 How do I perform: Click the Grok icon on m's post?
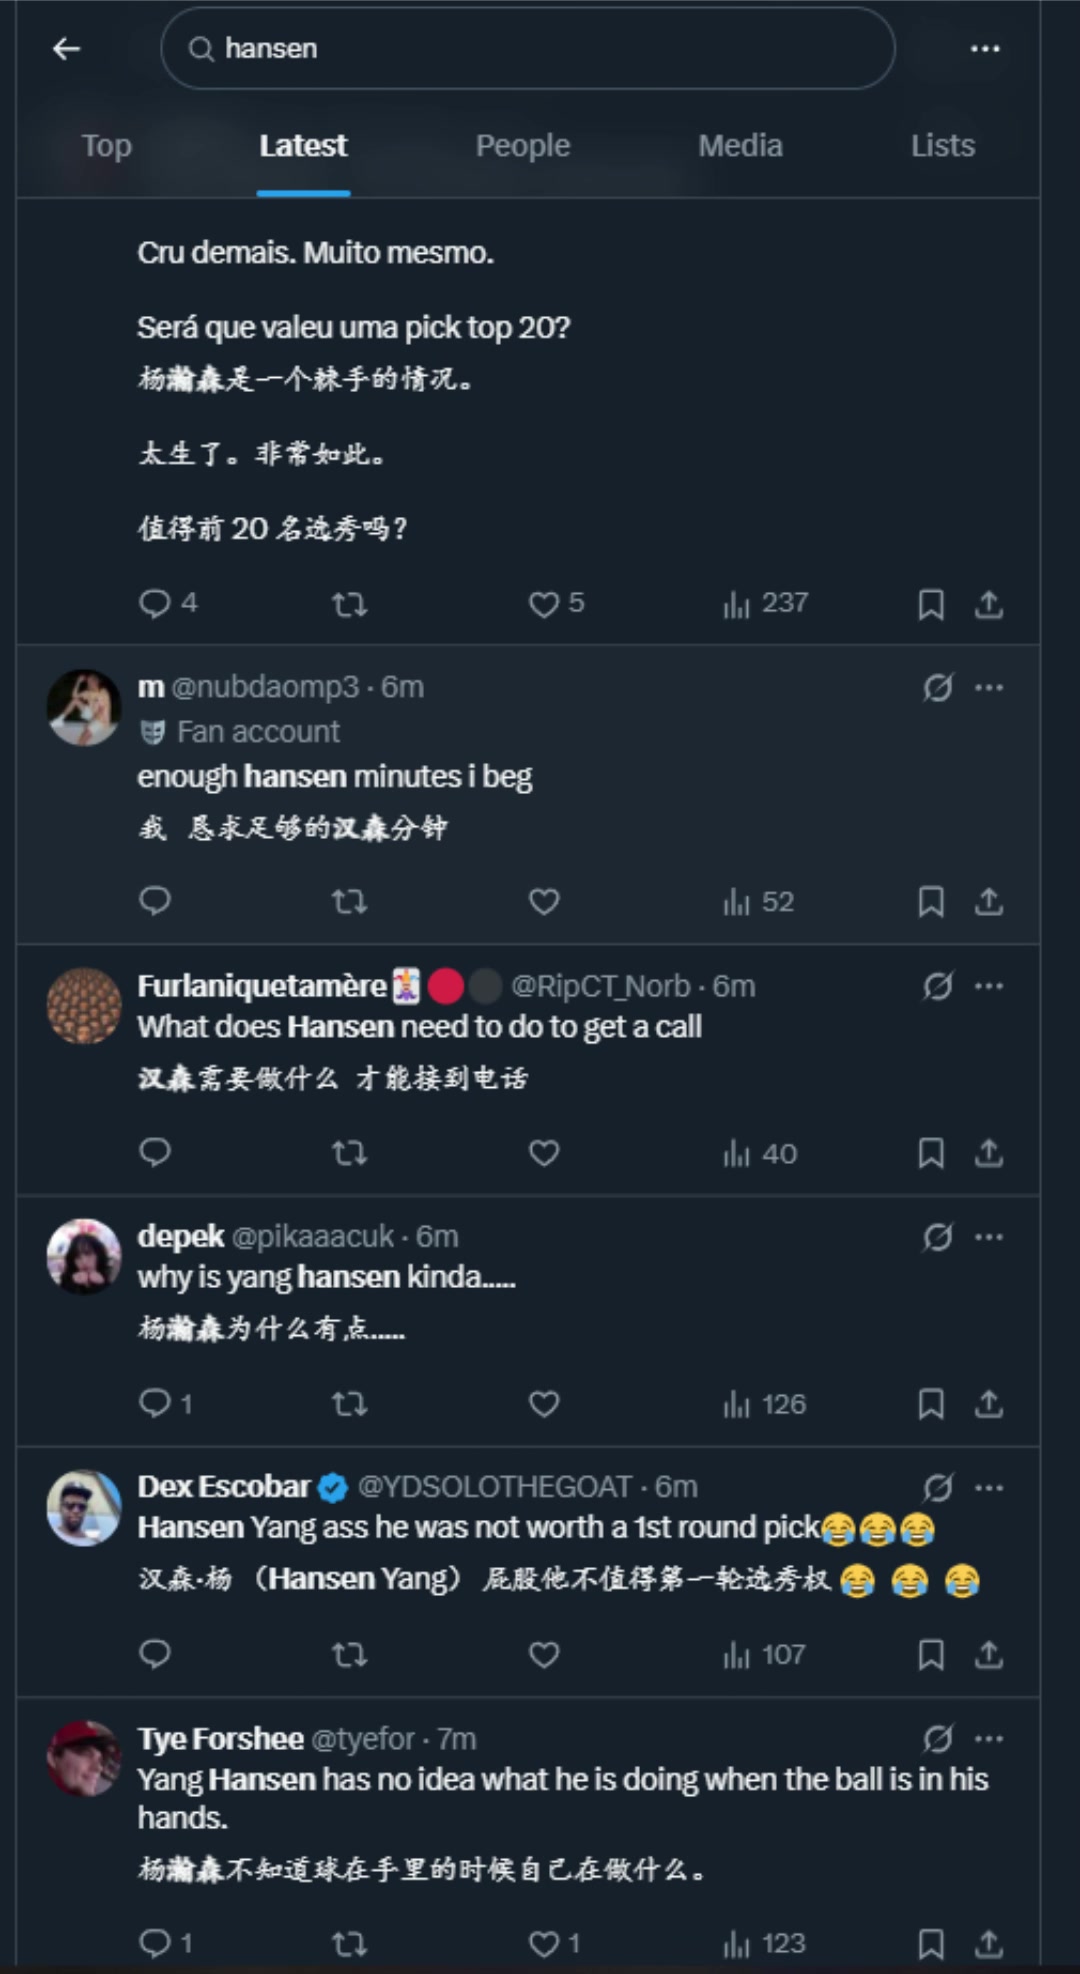[937, 687]
